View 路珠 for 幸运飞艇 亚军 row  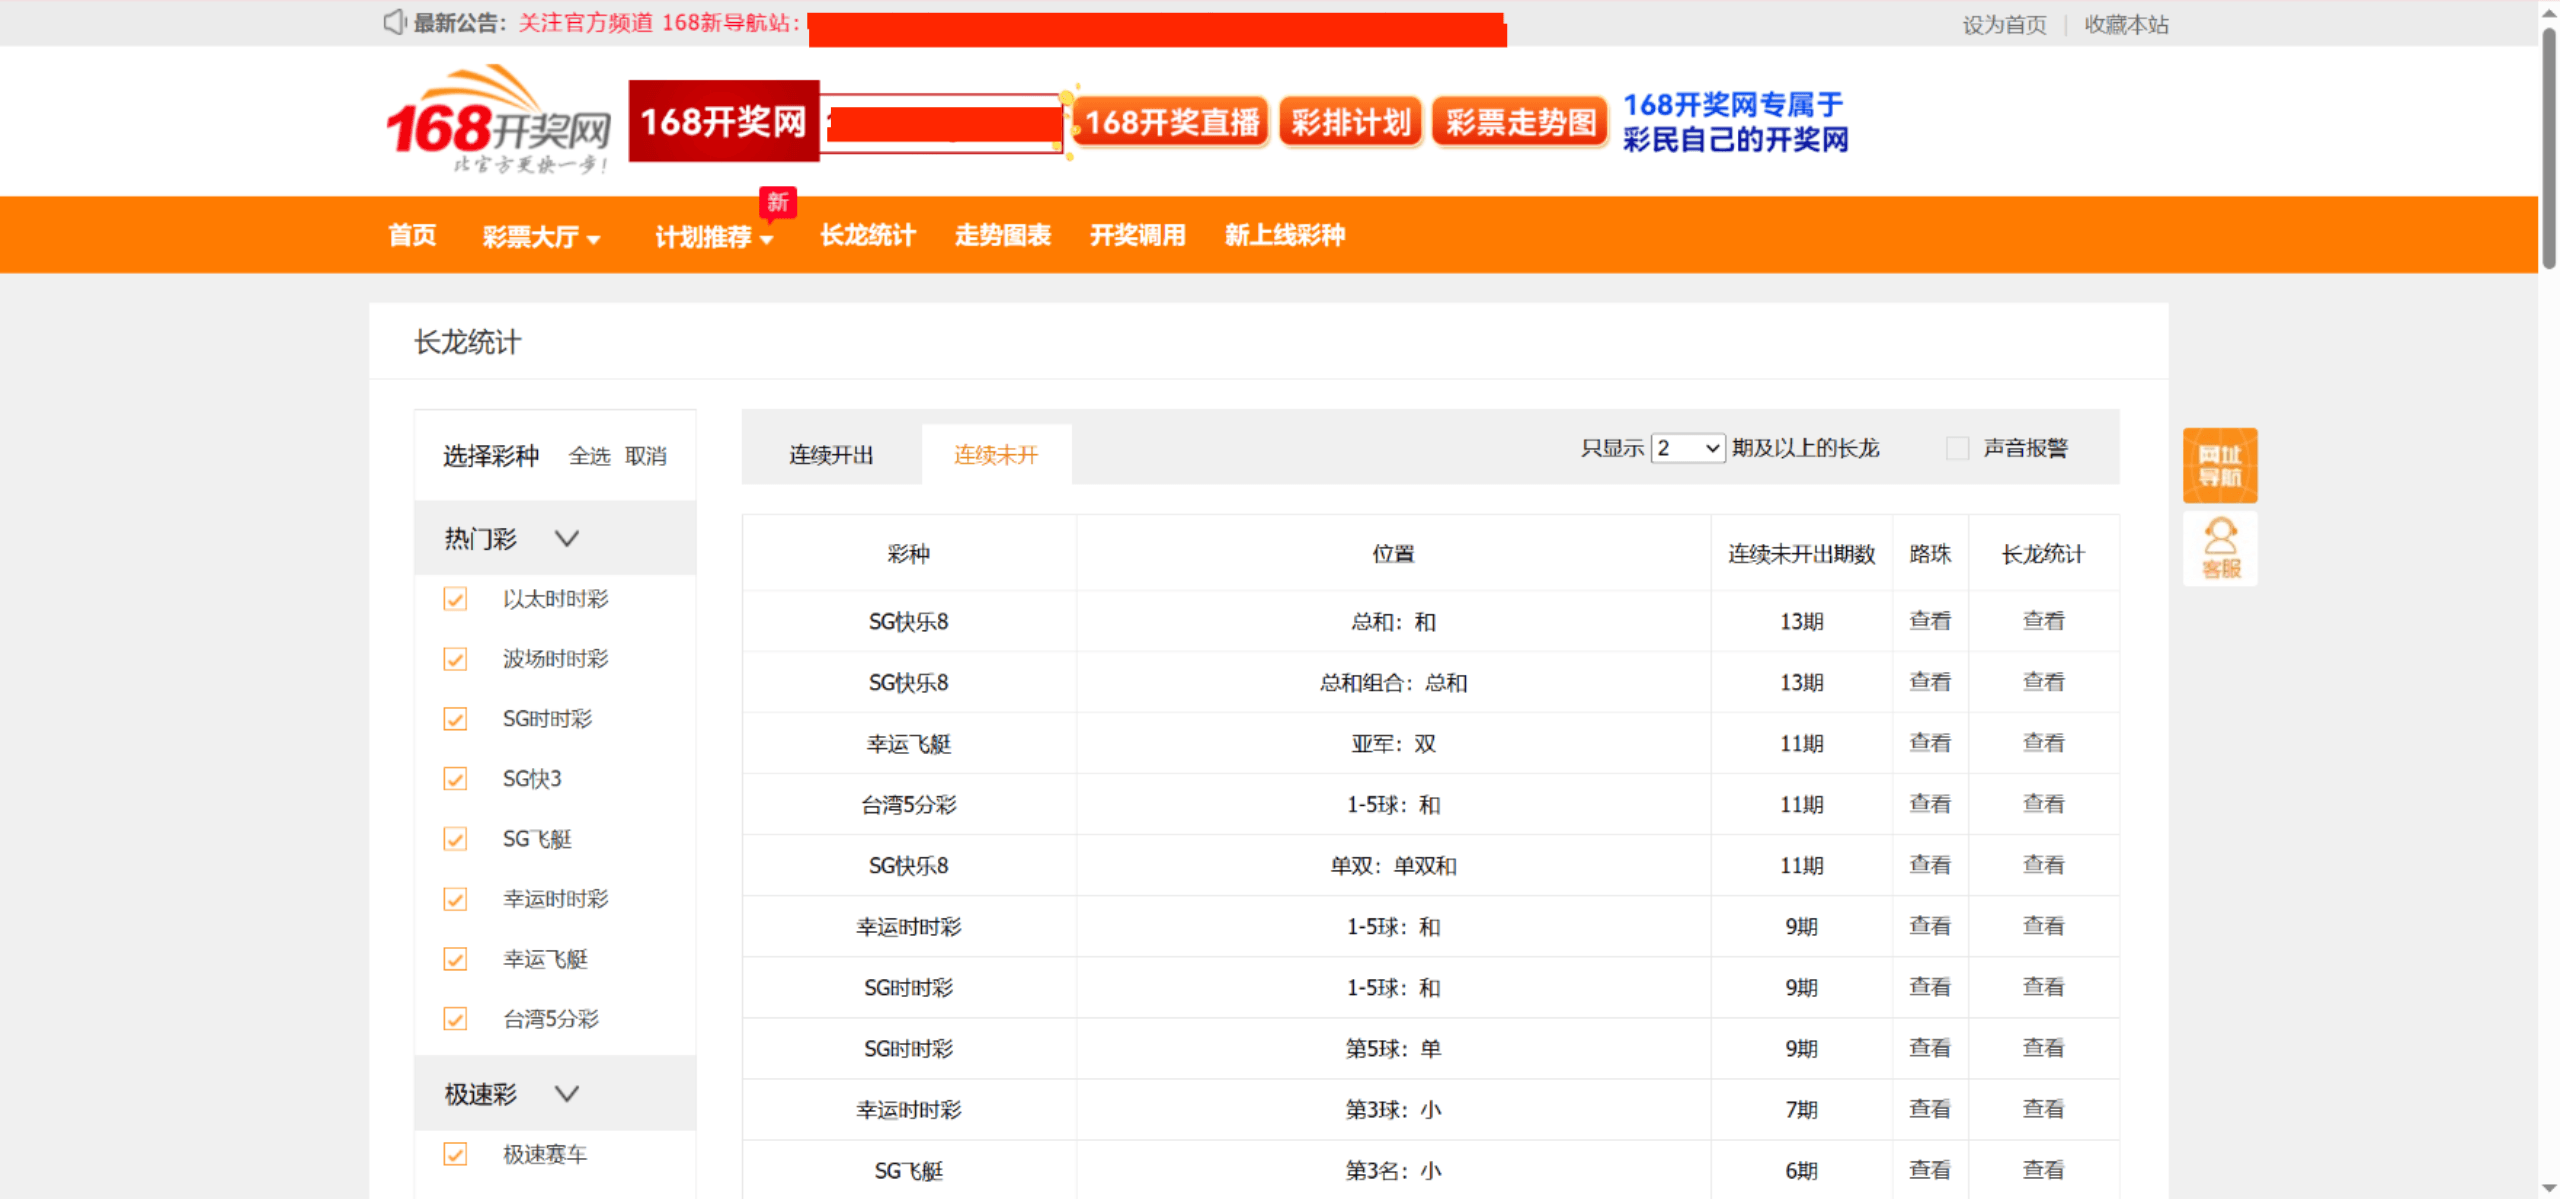click(x=1929, y=743)
